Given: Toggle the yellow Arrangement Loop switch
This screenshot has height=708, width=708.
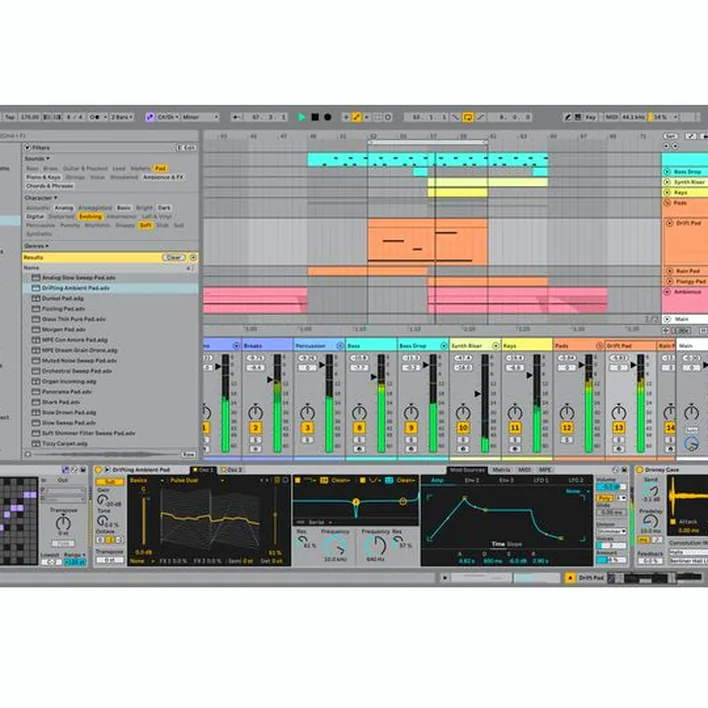Looking at the screenshot, I should coord(468,117).
